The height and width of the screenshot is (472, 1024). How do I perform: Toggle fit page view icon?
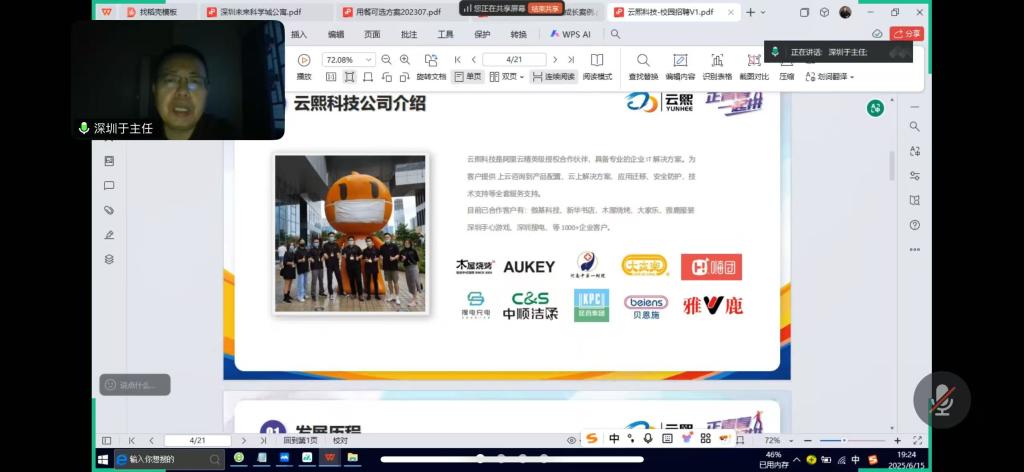(349, 76)
